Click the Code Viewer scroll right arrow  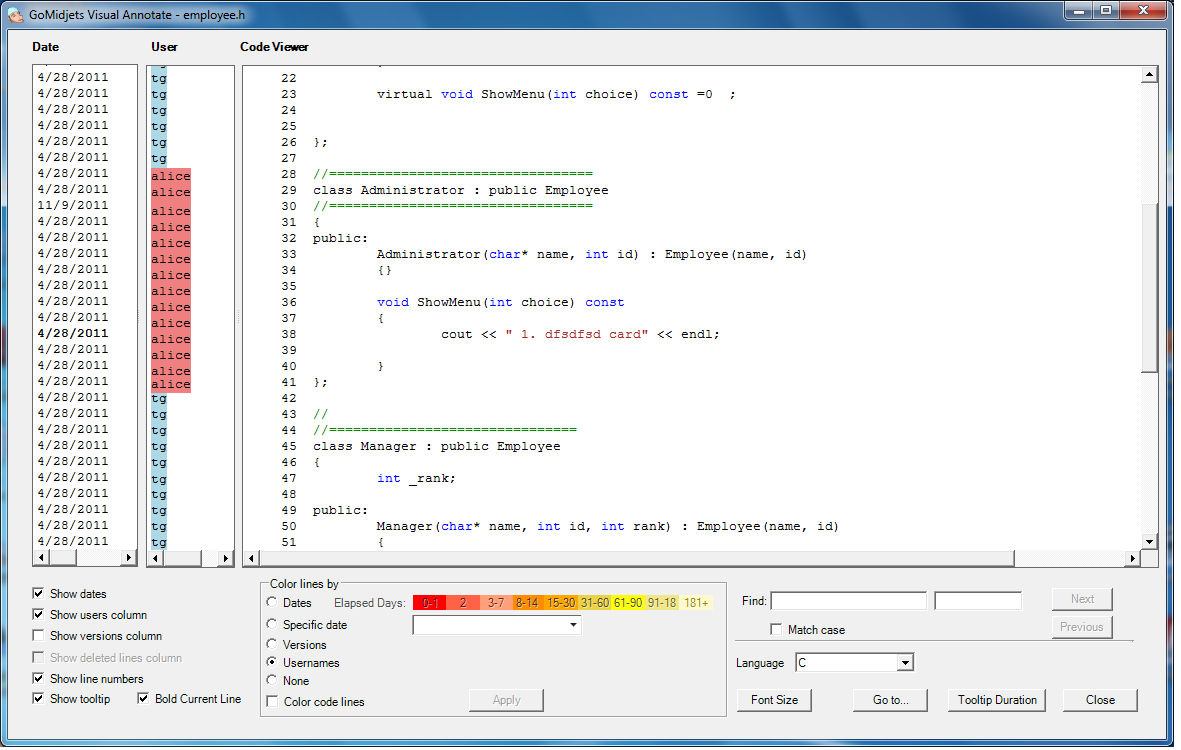click(x=1132, y=559)
